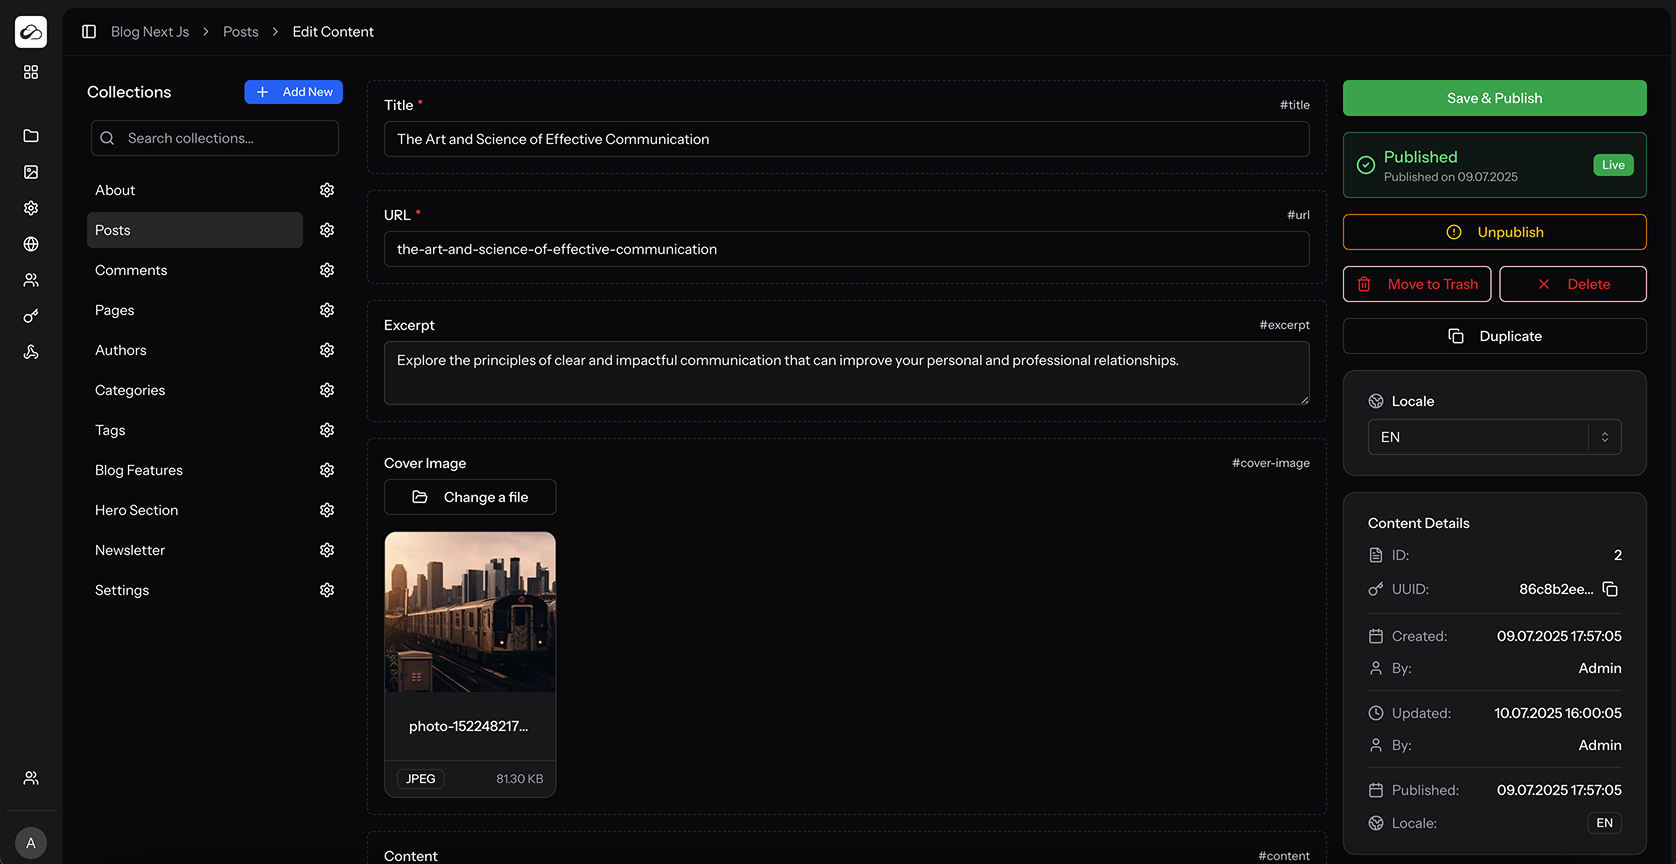Copy the UUID with the copy icon

[1610, 589]
